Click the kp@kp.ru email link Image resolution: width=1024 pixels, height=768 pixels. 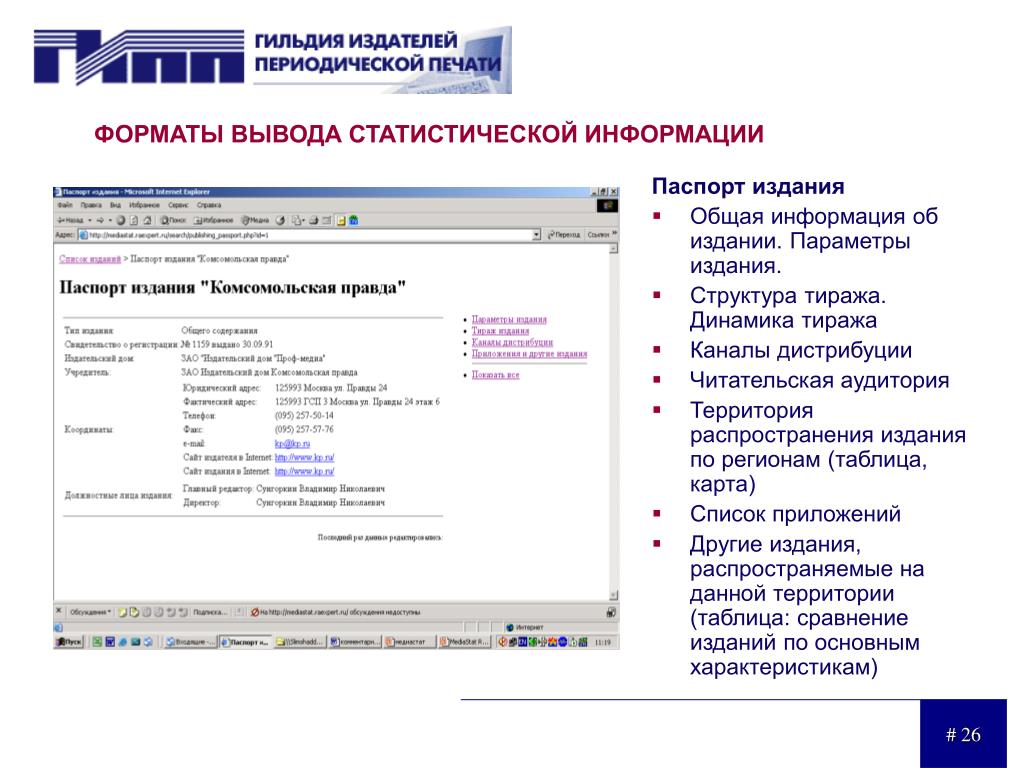[x=292, y=443]
